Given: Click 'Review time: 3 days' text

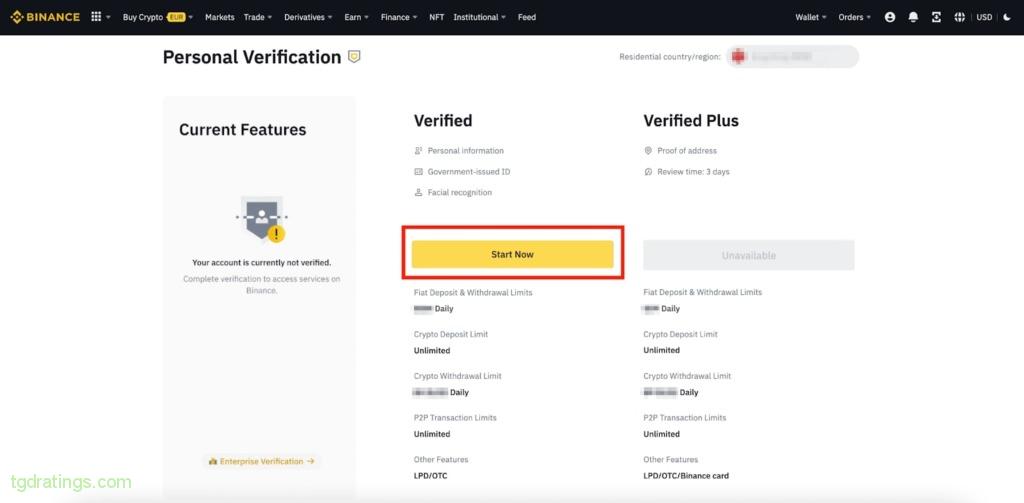Looking at the screenshot, I should tap(694, 172).
